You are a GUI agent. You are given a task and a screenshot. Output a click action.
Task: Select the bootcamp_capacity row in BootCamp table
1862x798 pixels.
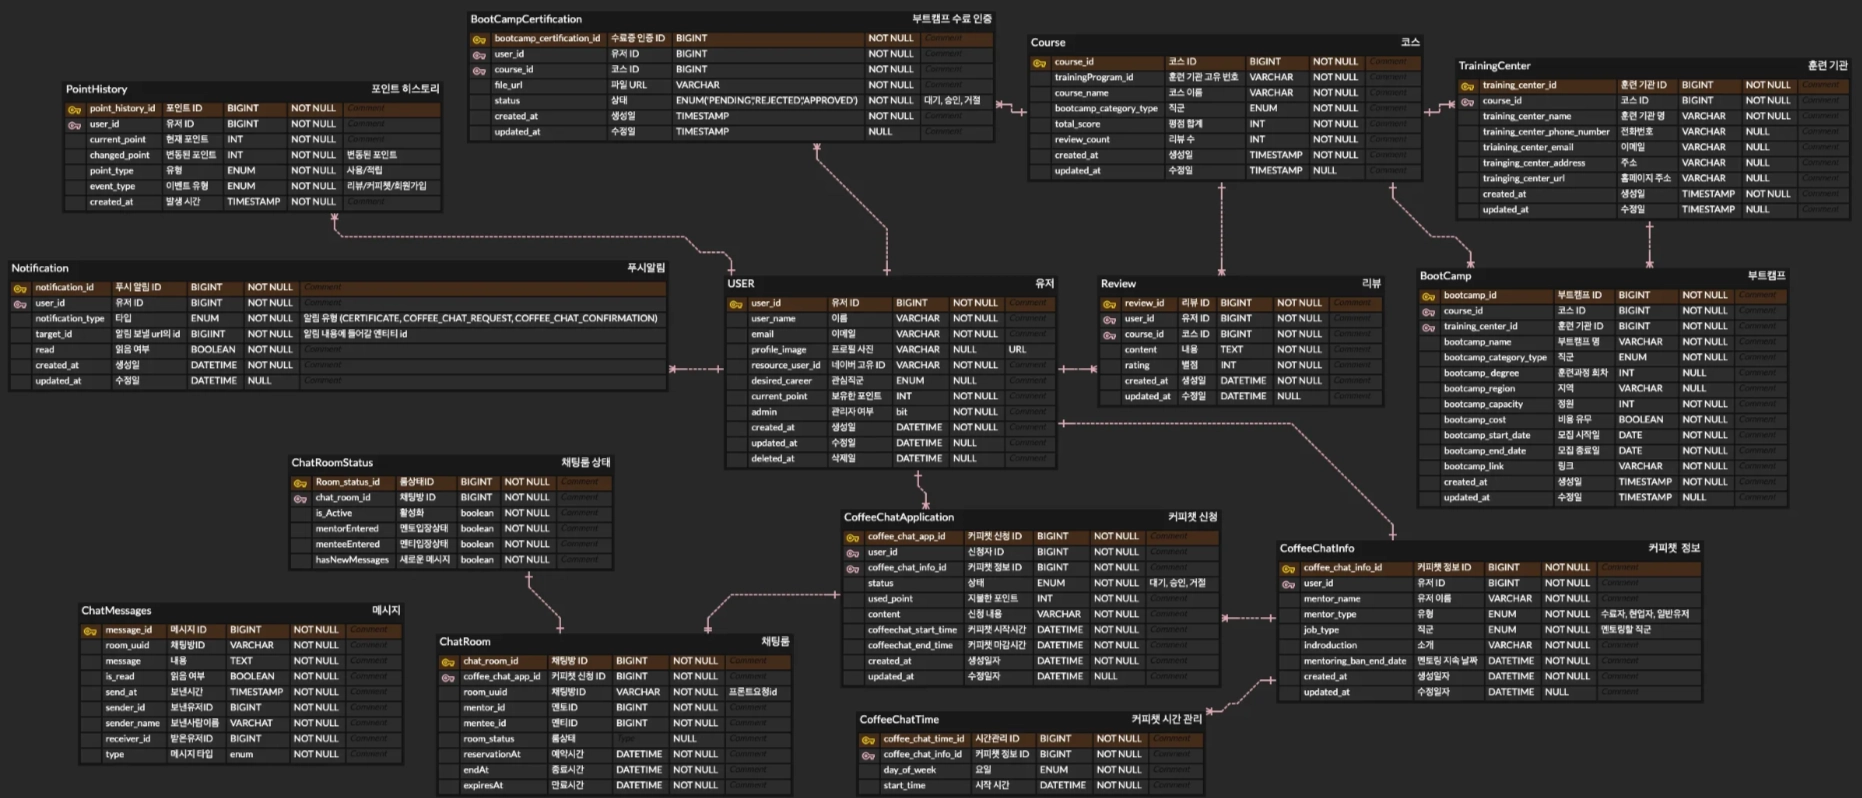coord(1483,405)
